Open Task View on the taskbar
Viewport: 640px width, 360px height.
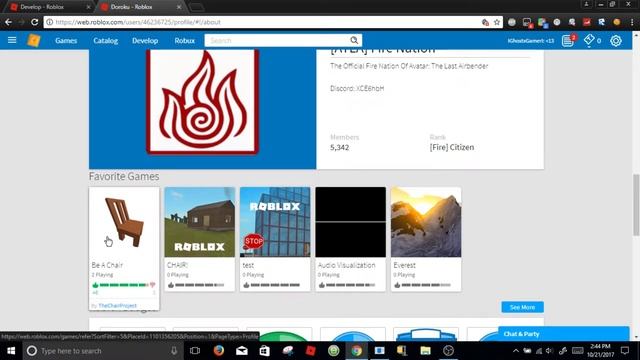[x=195, y=351]
